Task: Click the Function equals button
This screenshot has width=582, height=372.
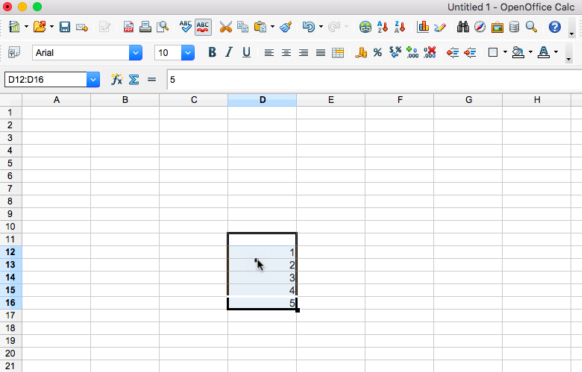Action: [x=151, y=79]
